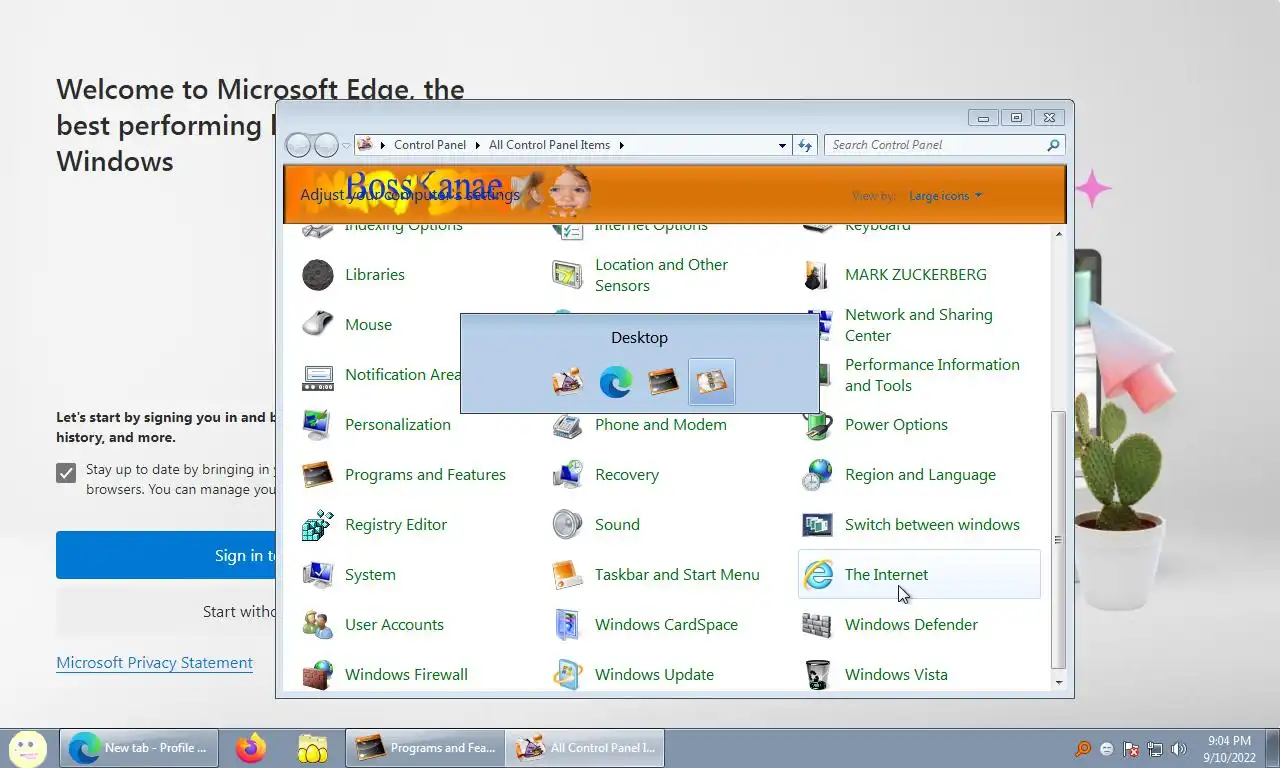Switch to the New tab Edge taskbar button
The image size is (1280, 768).
pos(138,748)
